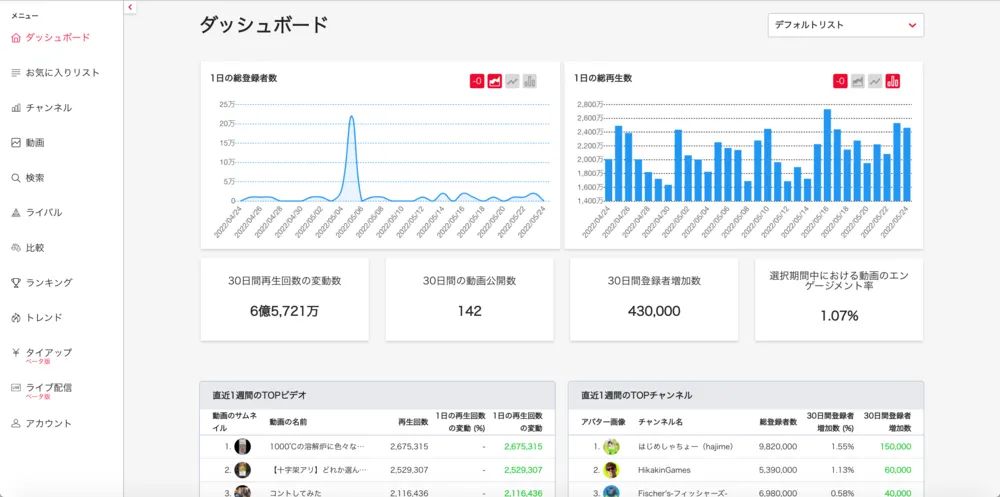Click the 1.07% engagement rate value

point(839,316)
